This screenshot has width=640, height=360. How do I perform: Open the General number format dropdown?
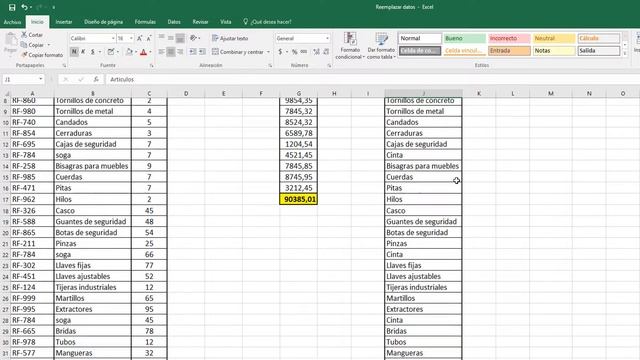click(x=327, y=38)
